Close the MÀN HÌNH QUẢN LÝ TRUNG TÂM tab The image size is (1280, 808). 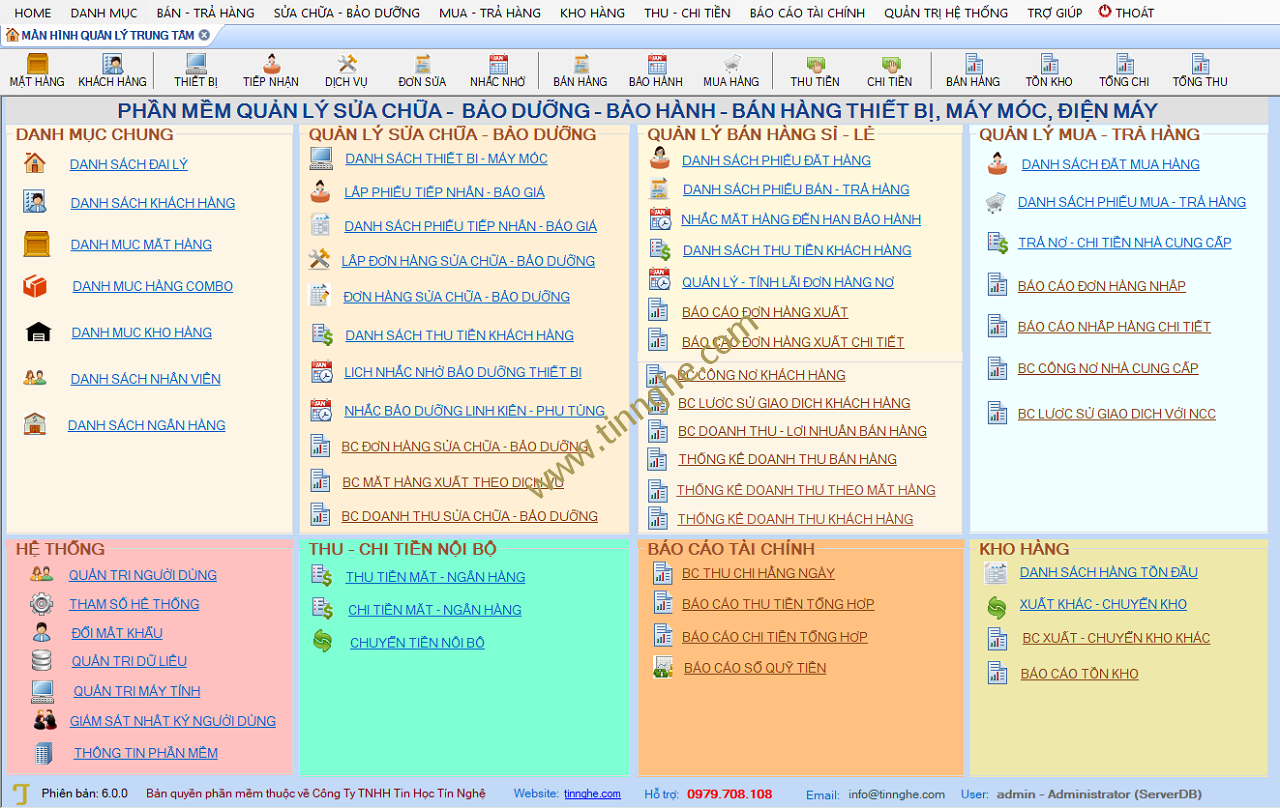(x=204, y=35)
